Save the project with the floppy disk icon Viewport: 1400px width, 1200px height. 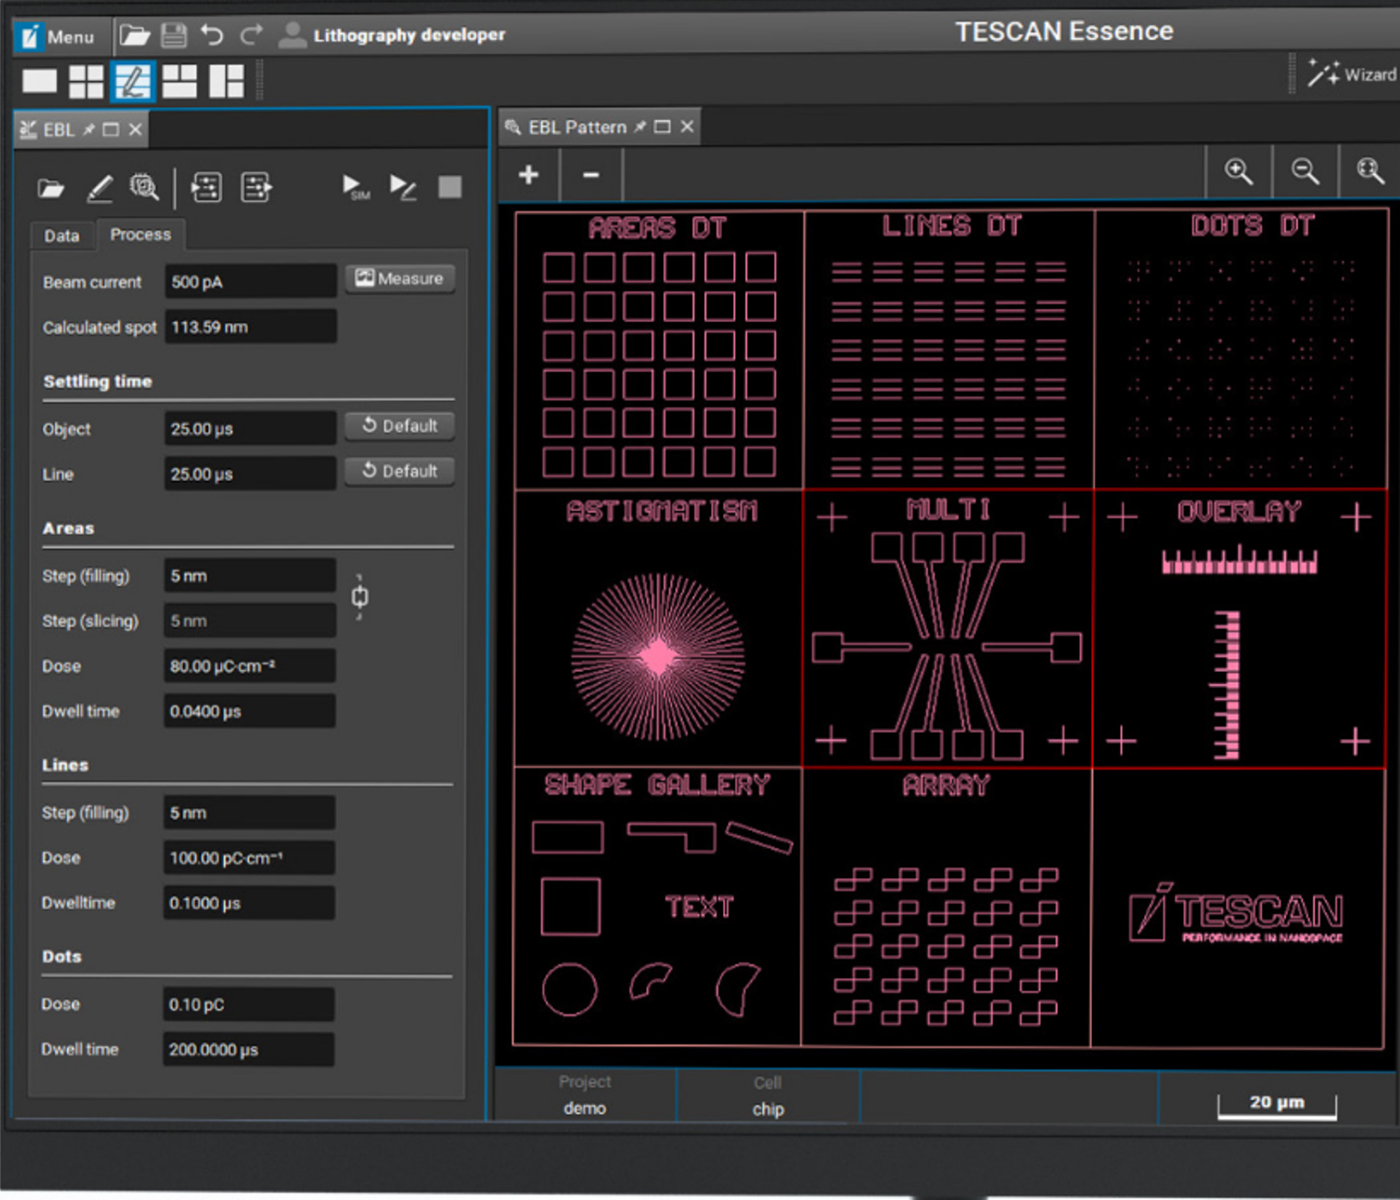(172, 34)
